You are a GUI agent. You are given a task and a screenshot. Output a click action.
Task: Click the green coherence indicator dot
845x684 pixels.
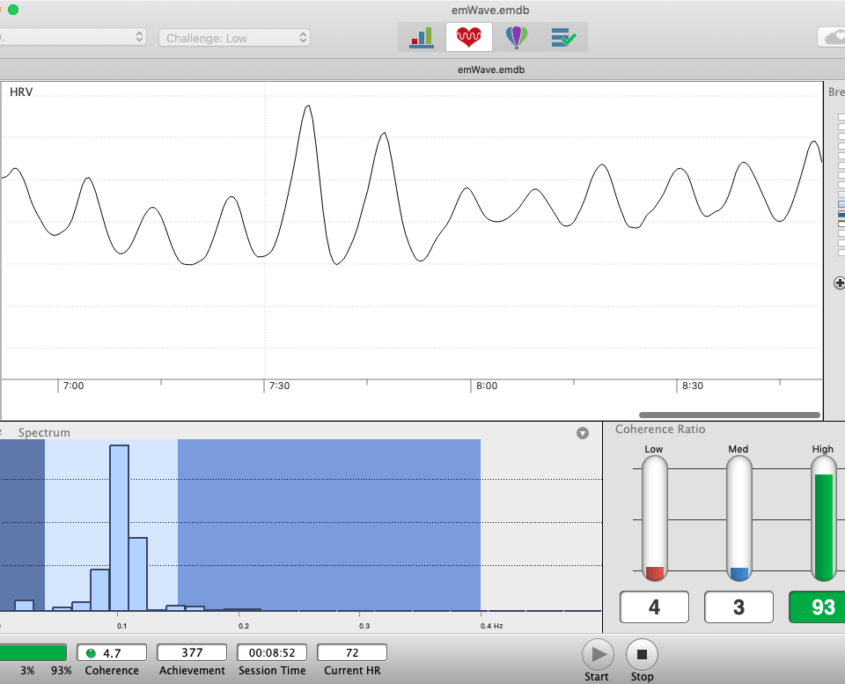91,653
